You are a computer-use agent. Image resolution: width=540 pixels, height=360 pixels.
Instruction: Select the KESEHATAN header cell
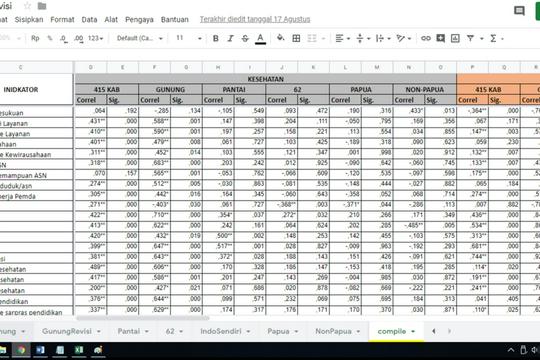click(266, 79)
